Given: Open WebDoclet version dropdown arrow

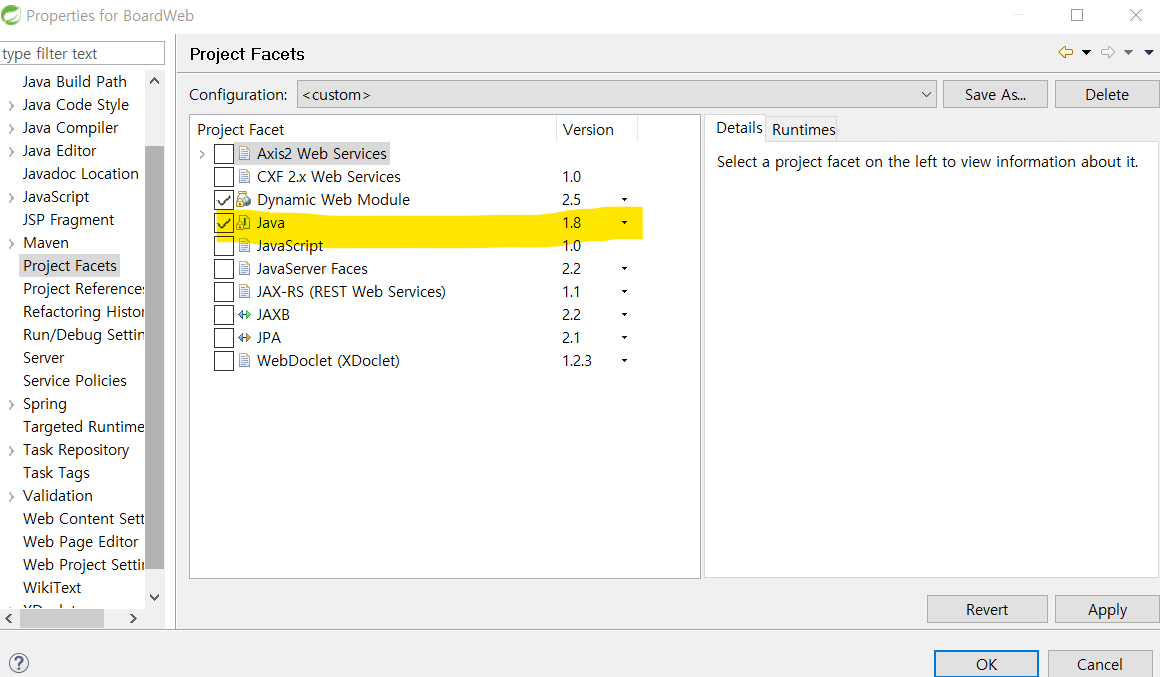Looking at the screenshot, I should click(624, 360).
